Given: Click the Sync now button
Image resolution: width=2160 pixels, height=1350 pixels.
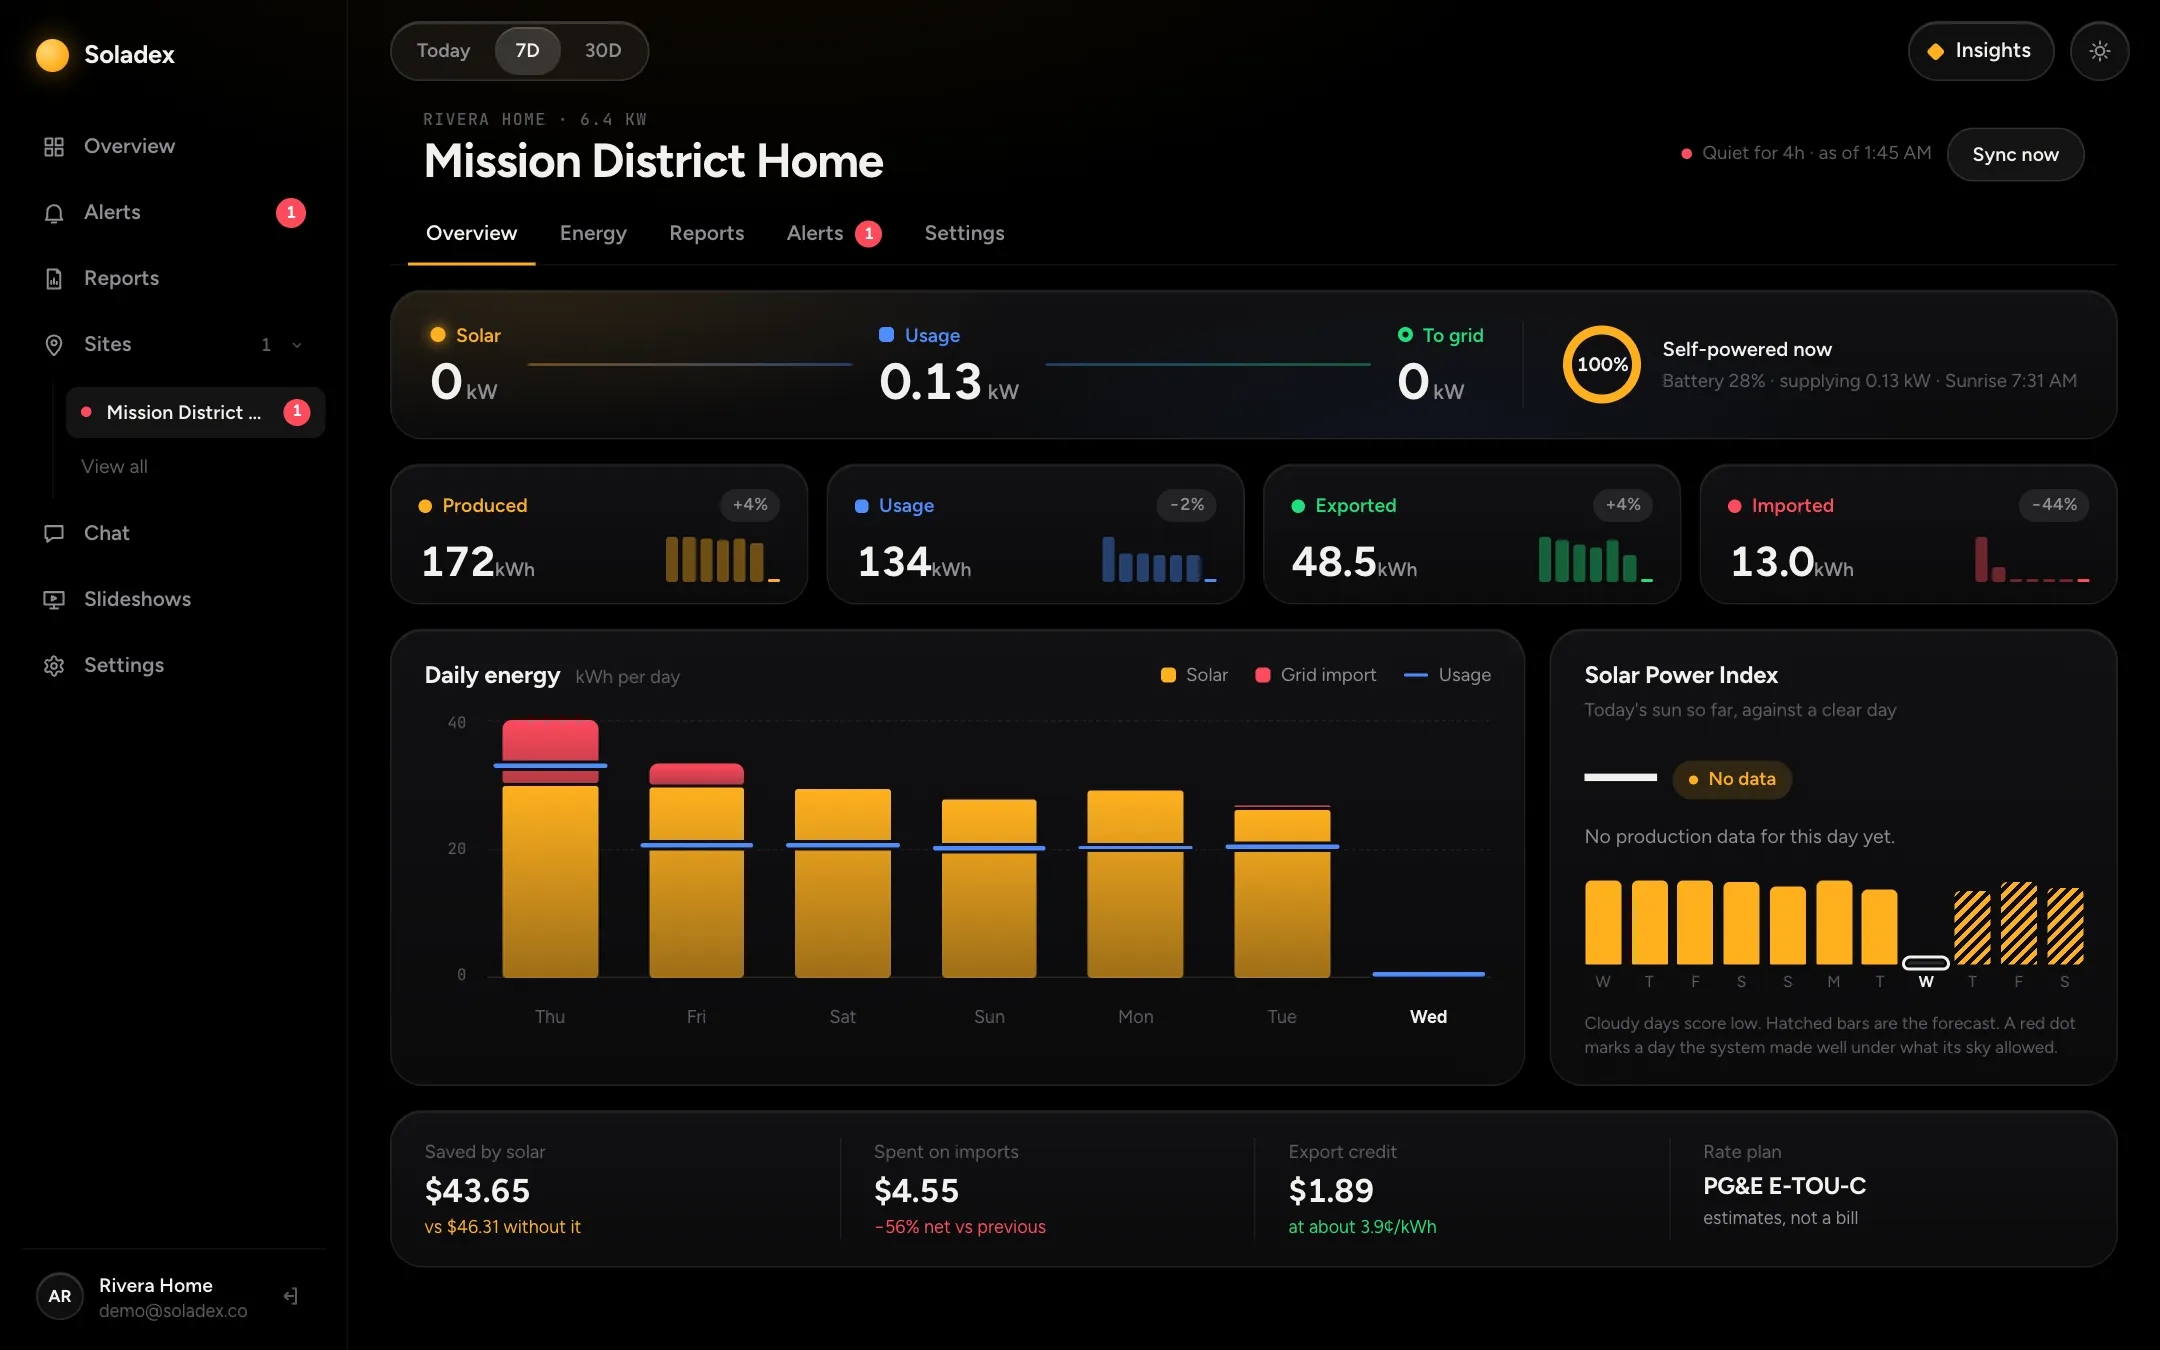Looking at the screenshot, I should pos(2015,155).
